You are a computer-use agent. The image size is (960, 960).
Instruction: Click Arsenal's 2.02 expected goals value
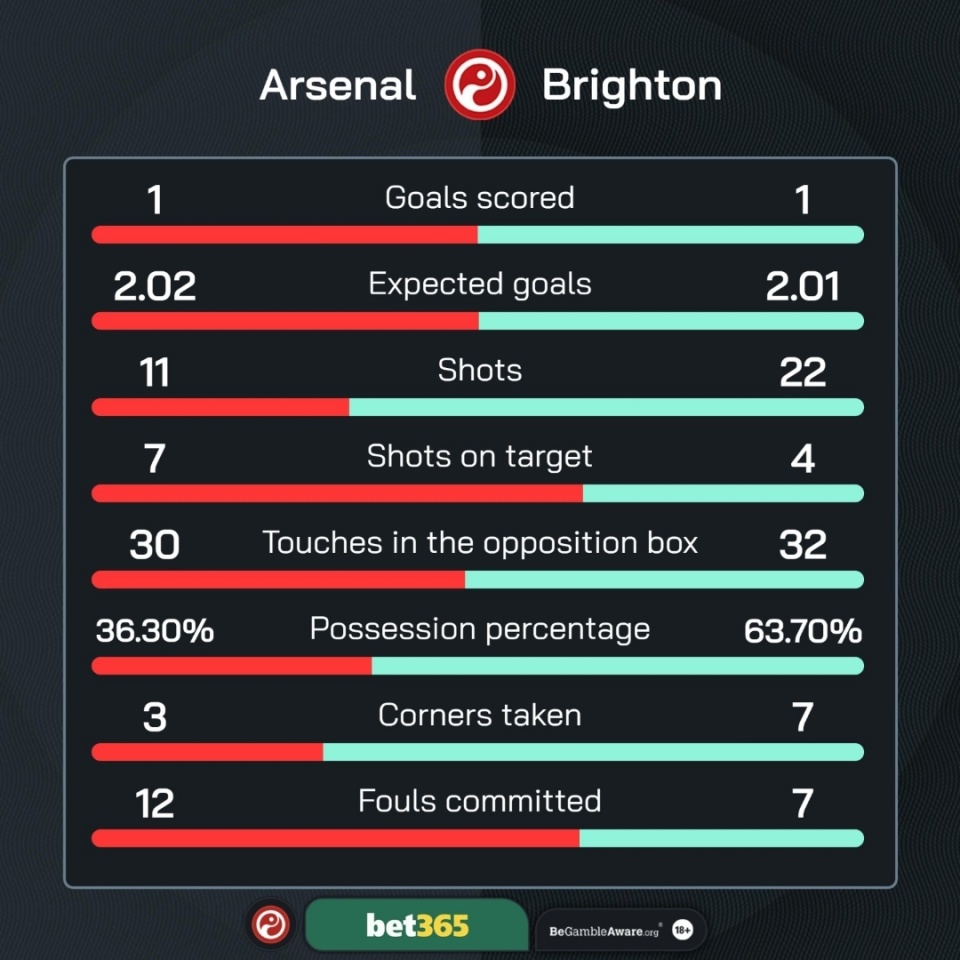(155, 286)
